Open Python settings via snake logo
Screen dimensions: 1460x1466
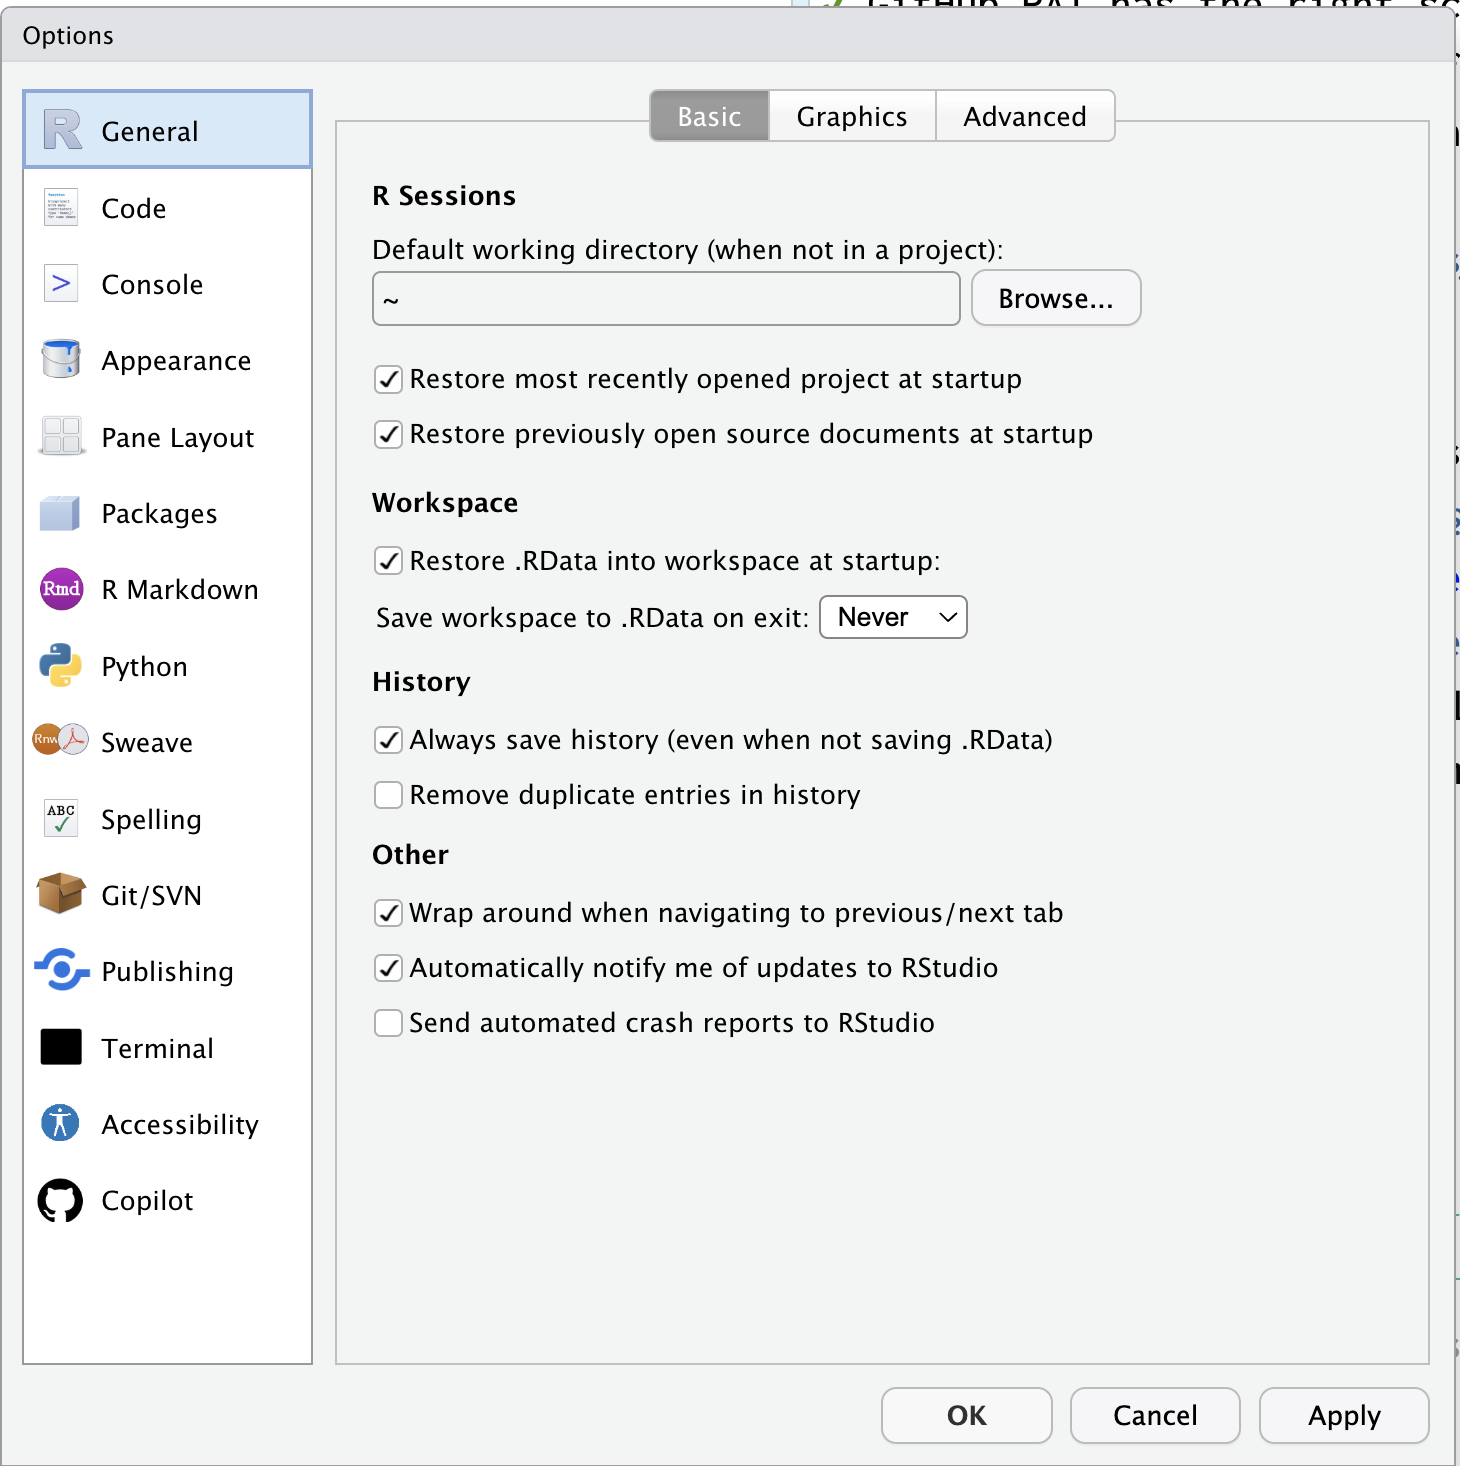click(x=61, y=665)
